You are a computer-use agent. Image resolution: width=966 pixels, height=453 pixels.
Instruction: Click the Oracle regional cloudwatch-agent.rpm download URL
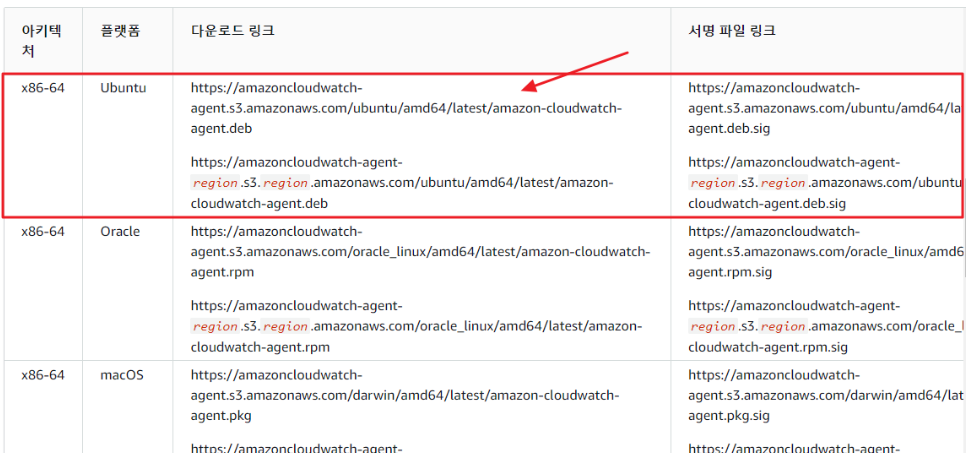point(417,326)
